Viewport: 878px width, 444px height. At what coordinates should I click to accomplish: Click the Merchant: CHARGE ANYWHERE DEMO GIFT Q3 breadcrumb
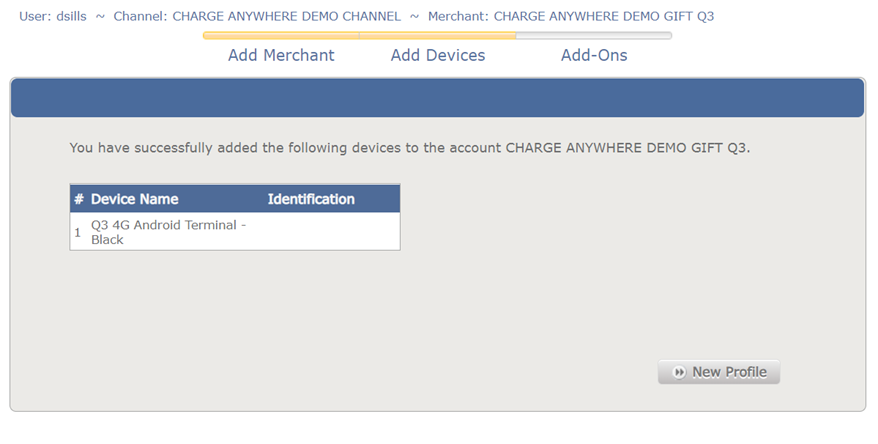pos(571,16)
